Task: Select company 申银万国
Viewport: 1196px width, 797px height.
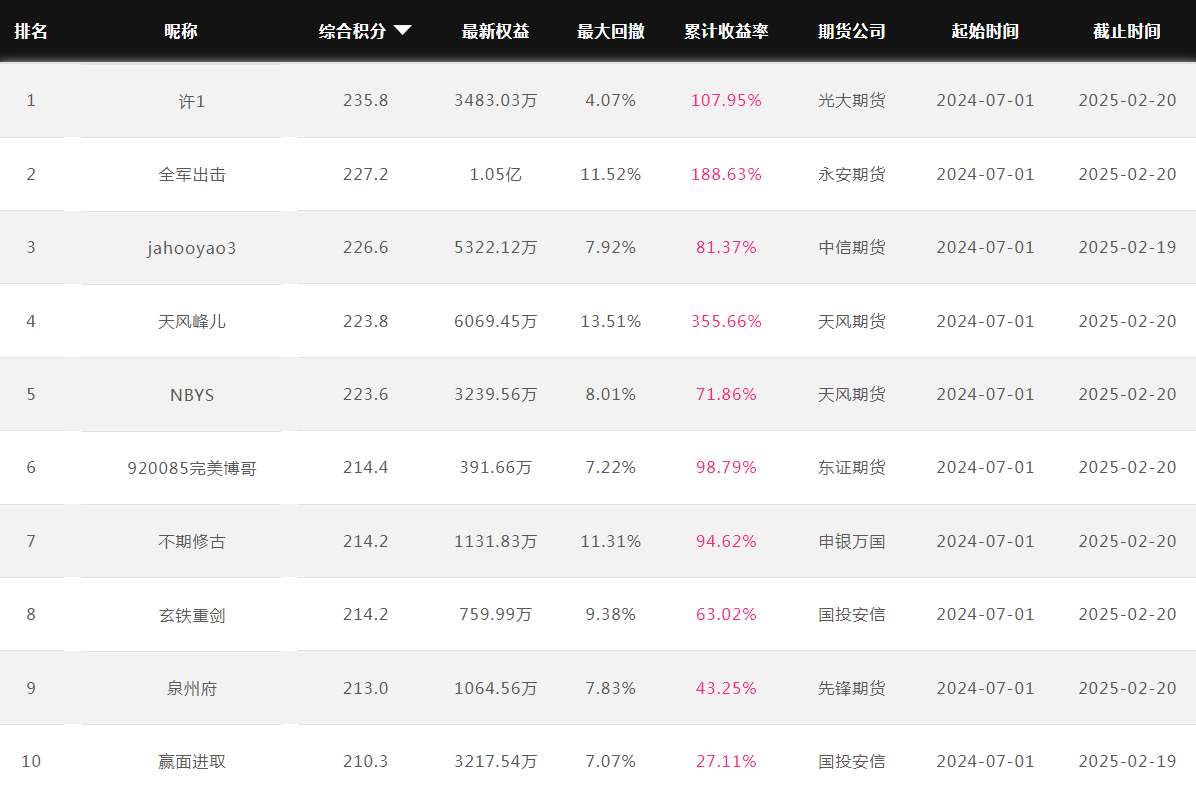Action: 852,542
